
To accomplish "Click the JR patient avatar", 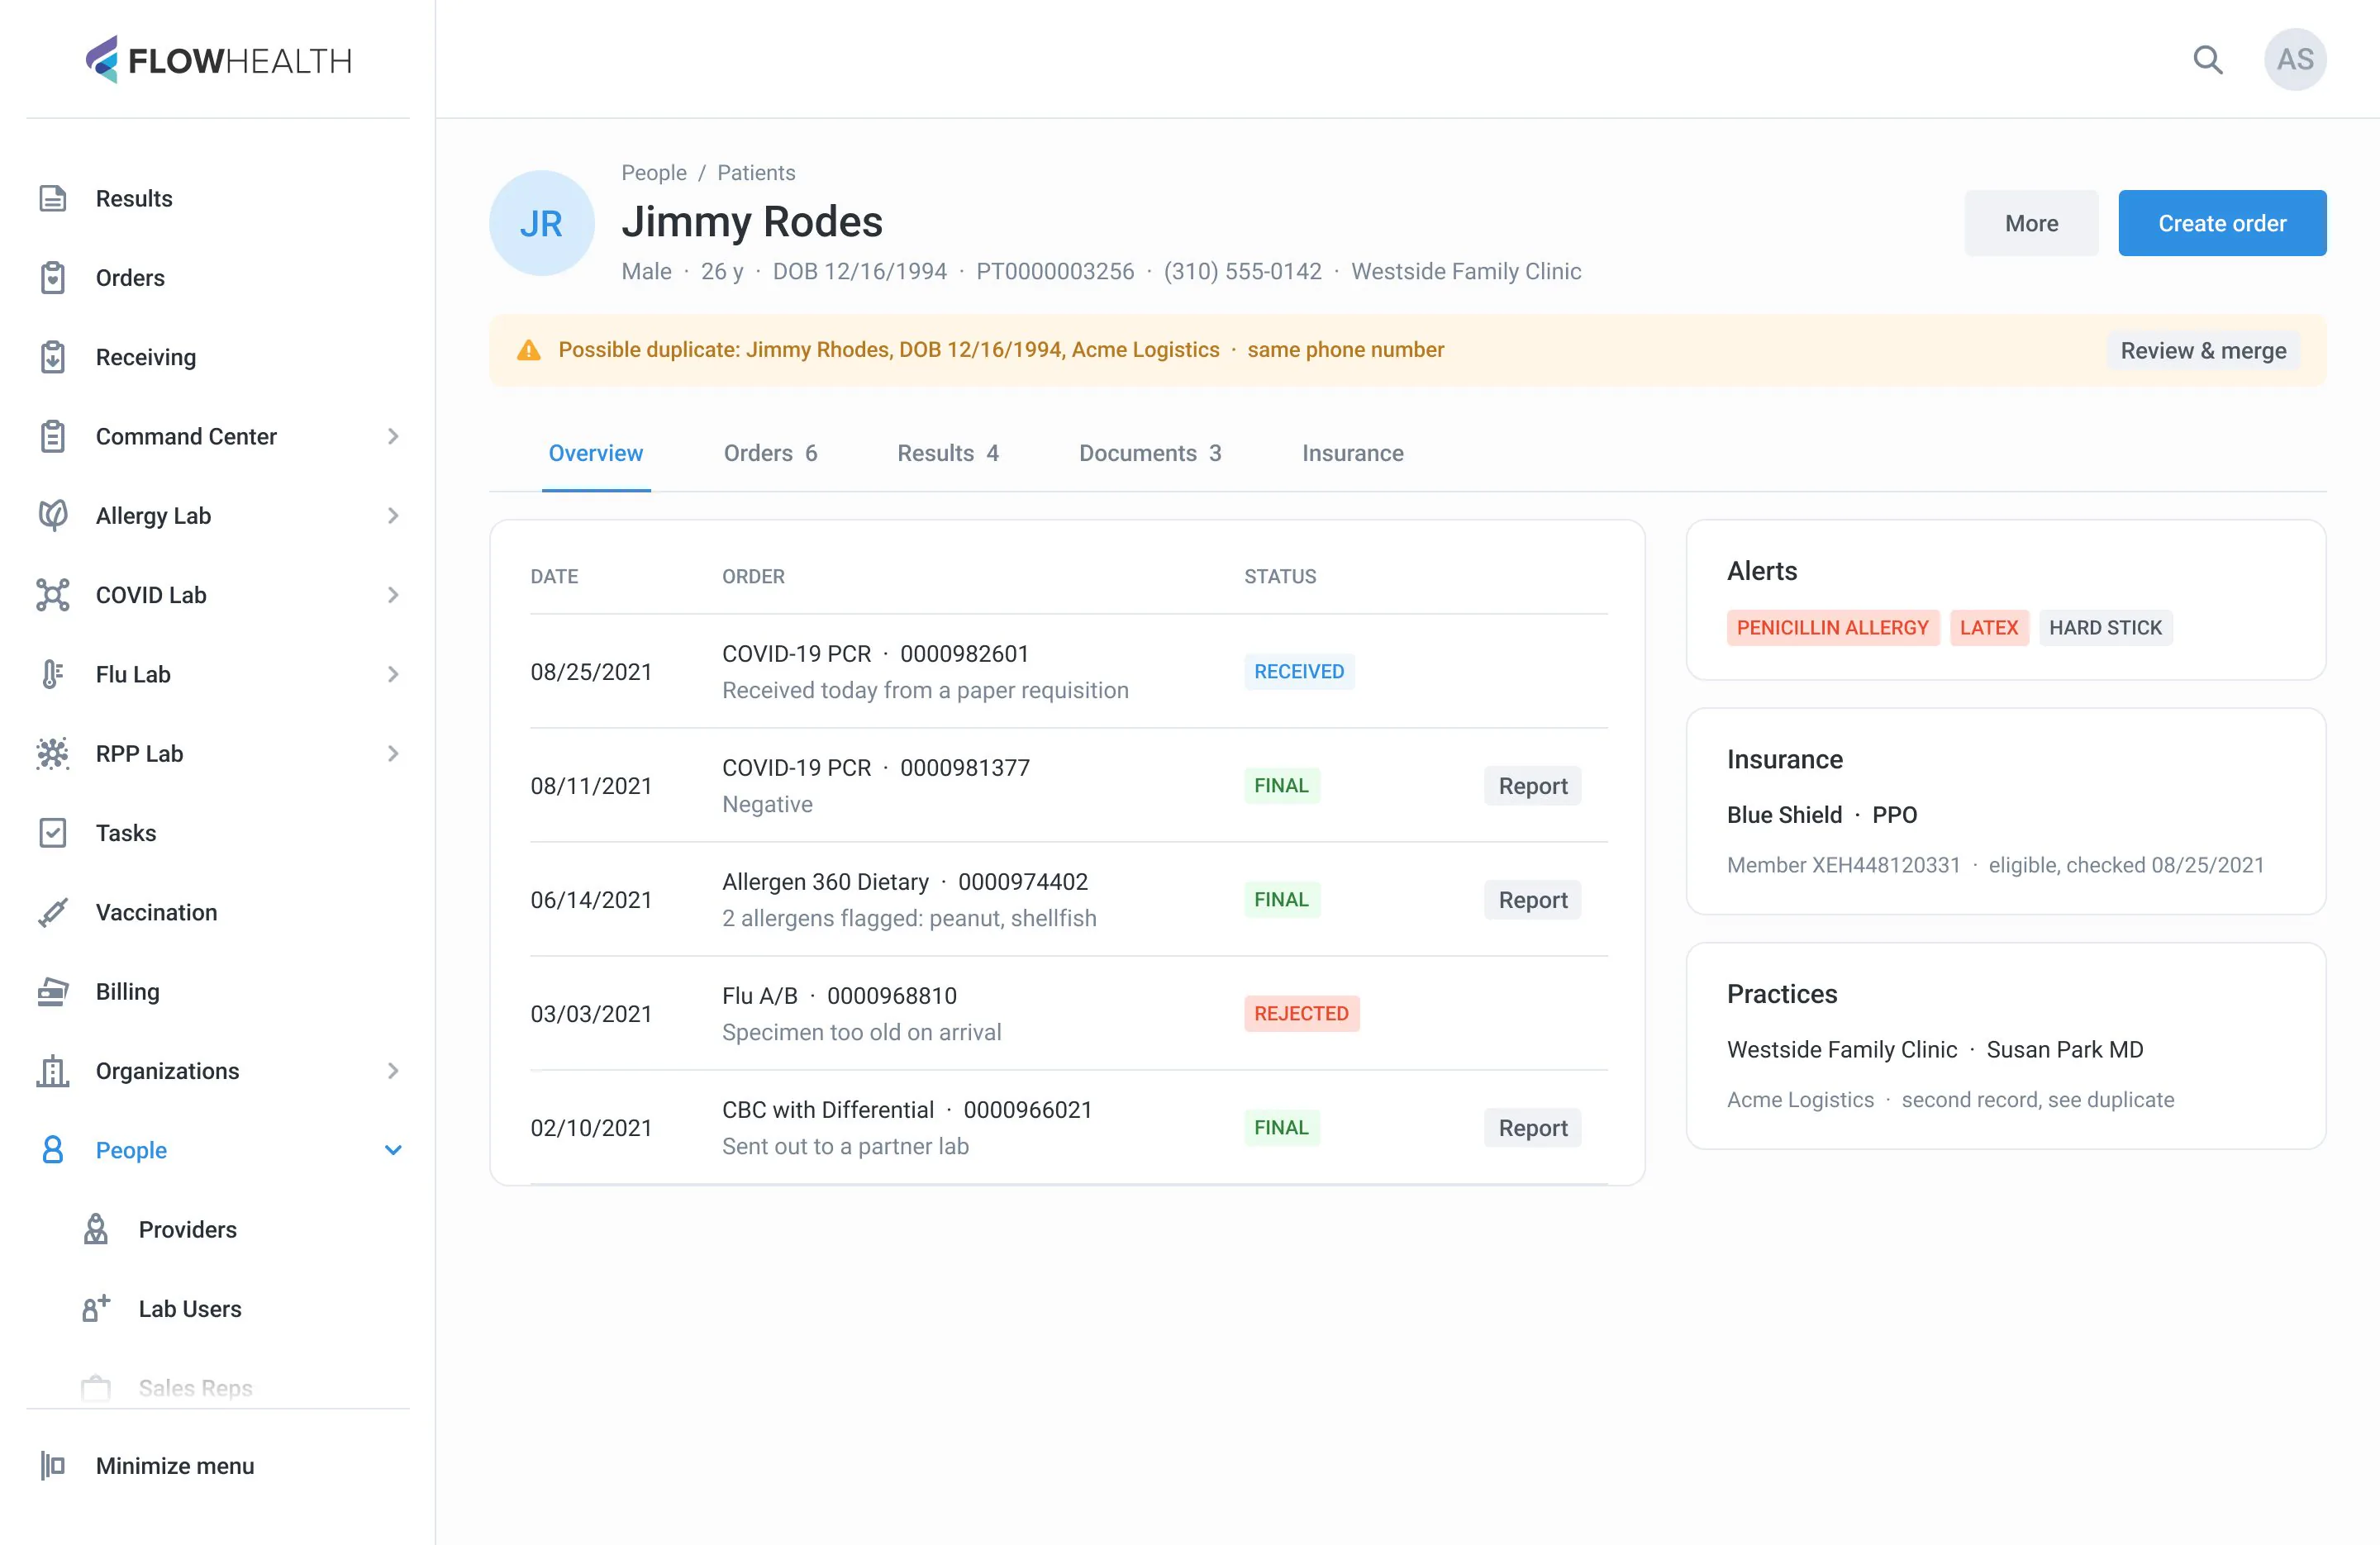I will coord(542,223).
